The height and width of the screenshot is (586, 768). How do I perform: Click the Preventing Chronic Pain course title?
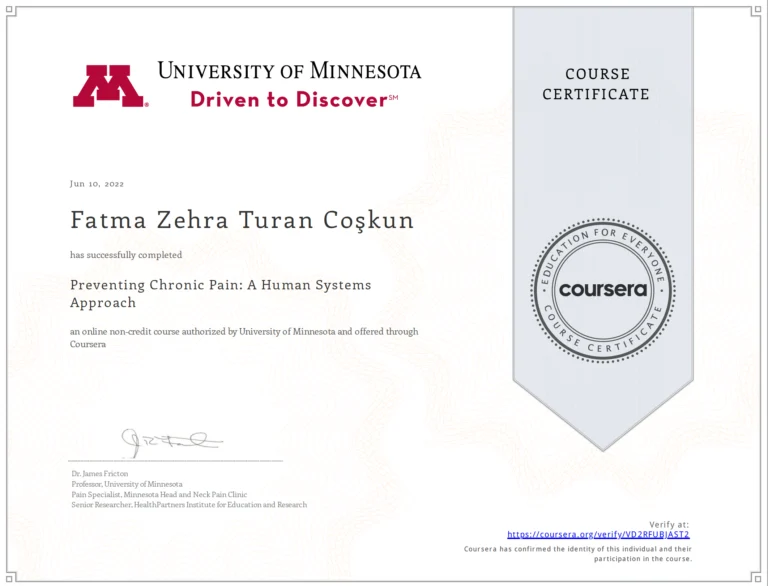(x=220, y=293)
